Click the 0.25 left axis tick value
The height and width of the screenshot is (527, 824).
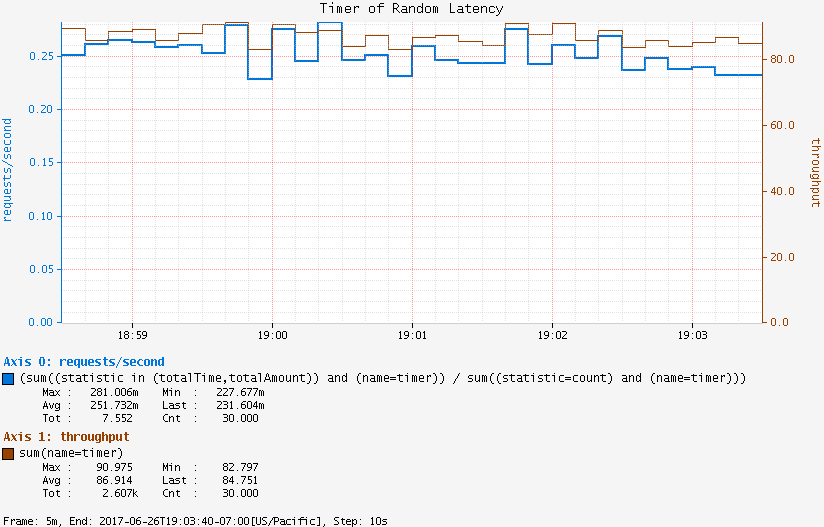click(38, 56)
